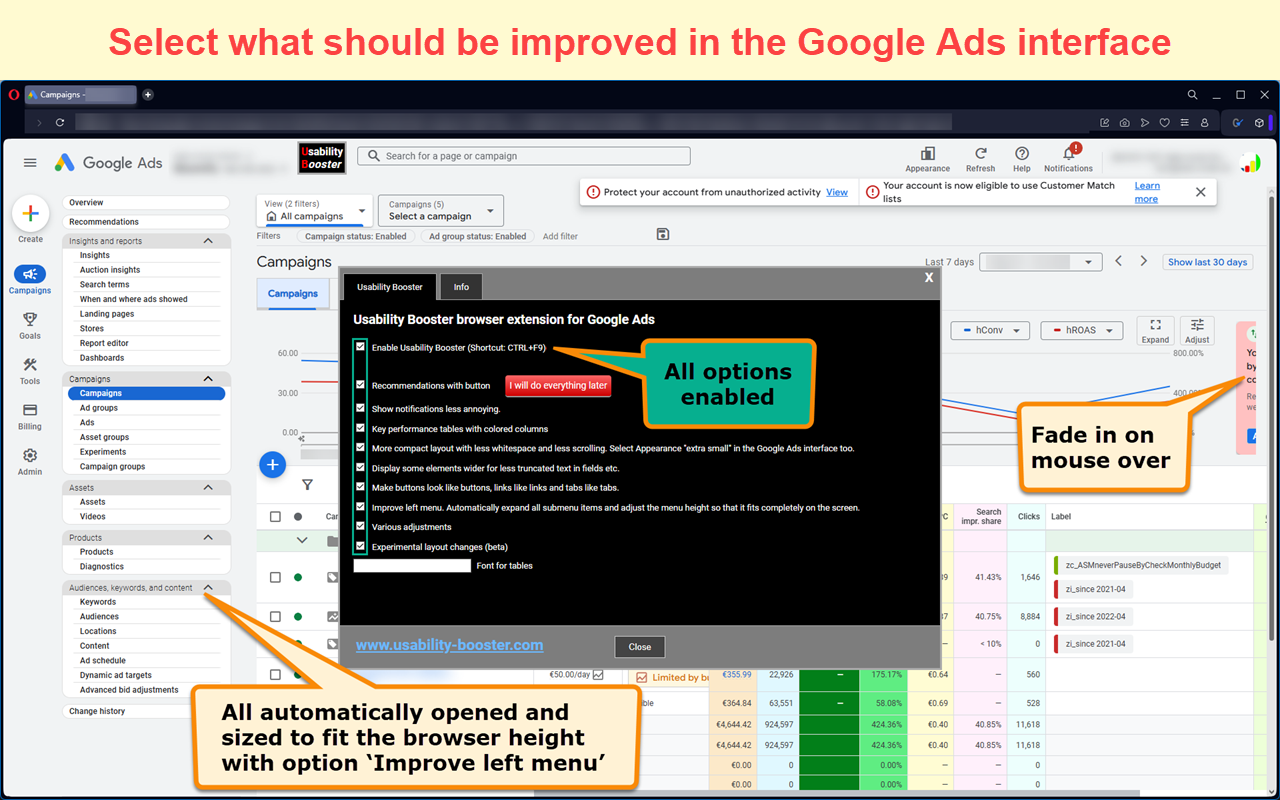This screenshot has height=800, width=1280.
Task: Click the table filter funnel icon
Action: click(307, 485)
